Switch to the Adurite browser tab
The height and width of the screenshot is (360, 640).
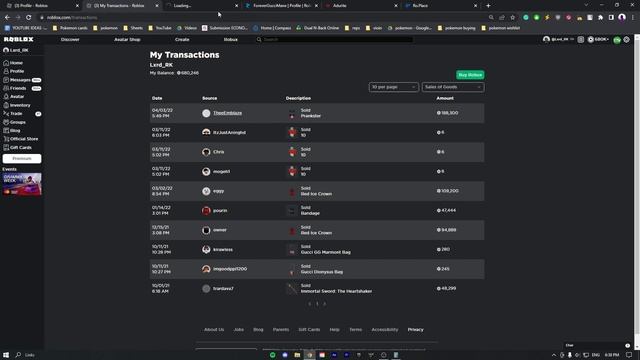pyautogui.click(x=361, y=6)
